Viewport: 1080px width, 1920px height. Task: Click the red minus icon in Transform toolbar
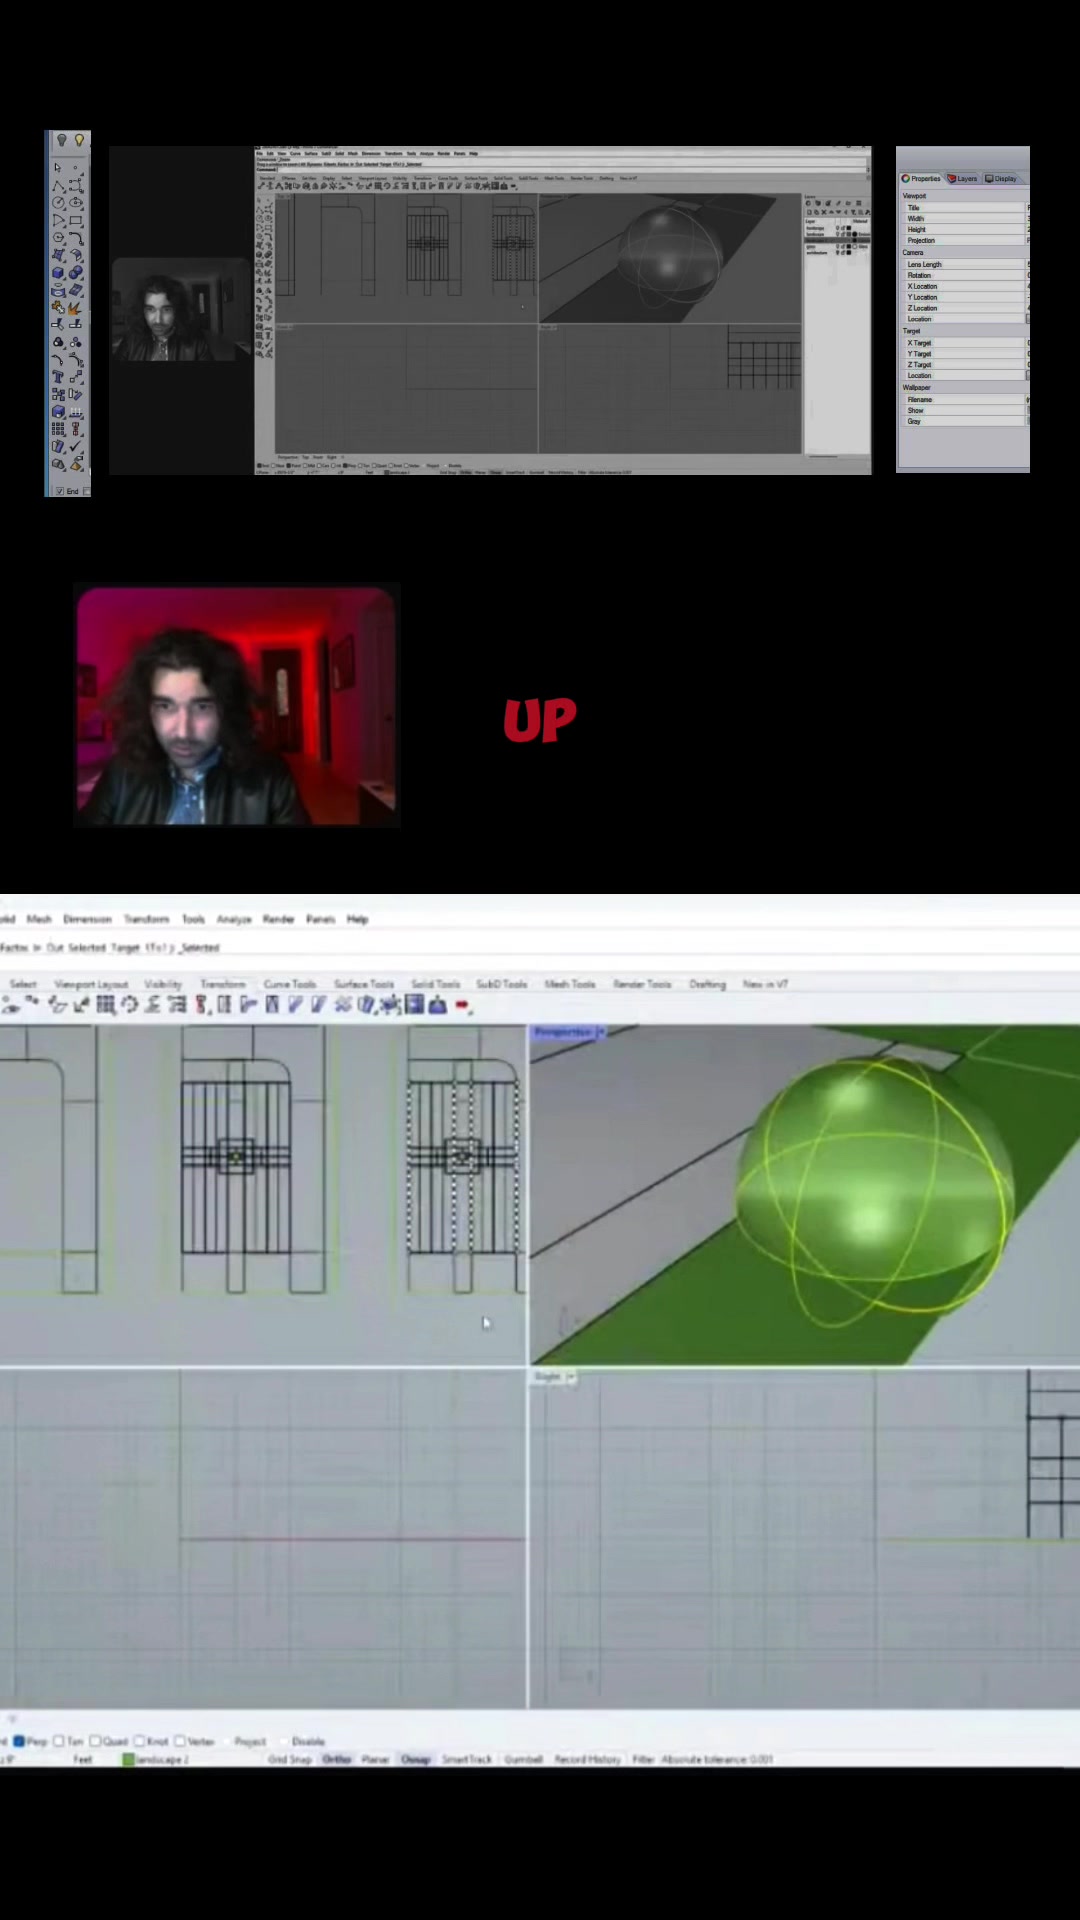point(462,1005)
